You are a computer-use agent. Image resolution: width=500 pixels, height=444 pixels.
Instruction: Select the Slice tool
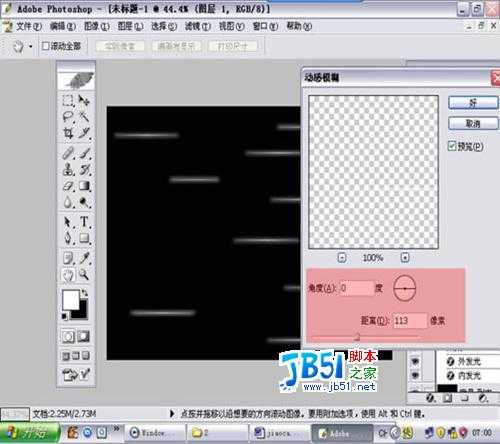click(84, 133)
